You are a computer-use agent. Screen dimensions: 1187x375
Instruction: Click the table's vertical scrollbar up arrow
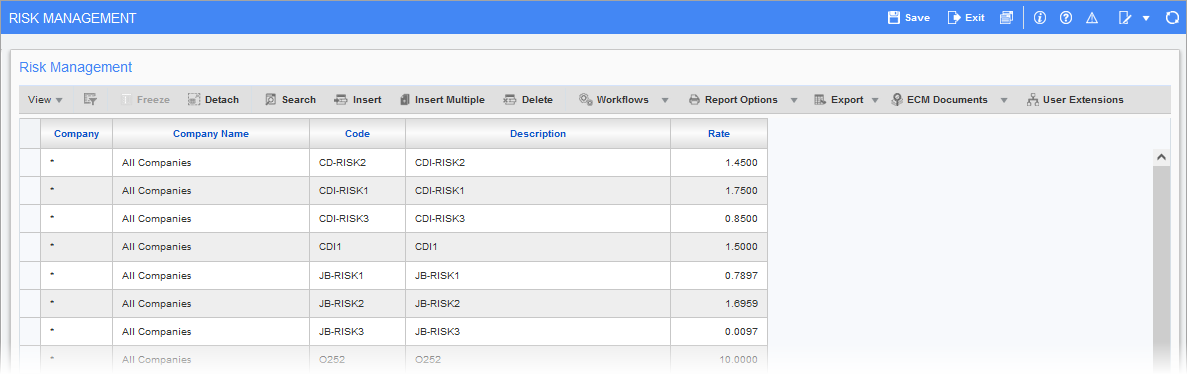(1160, 156)
